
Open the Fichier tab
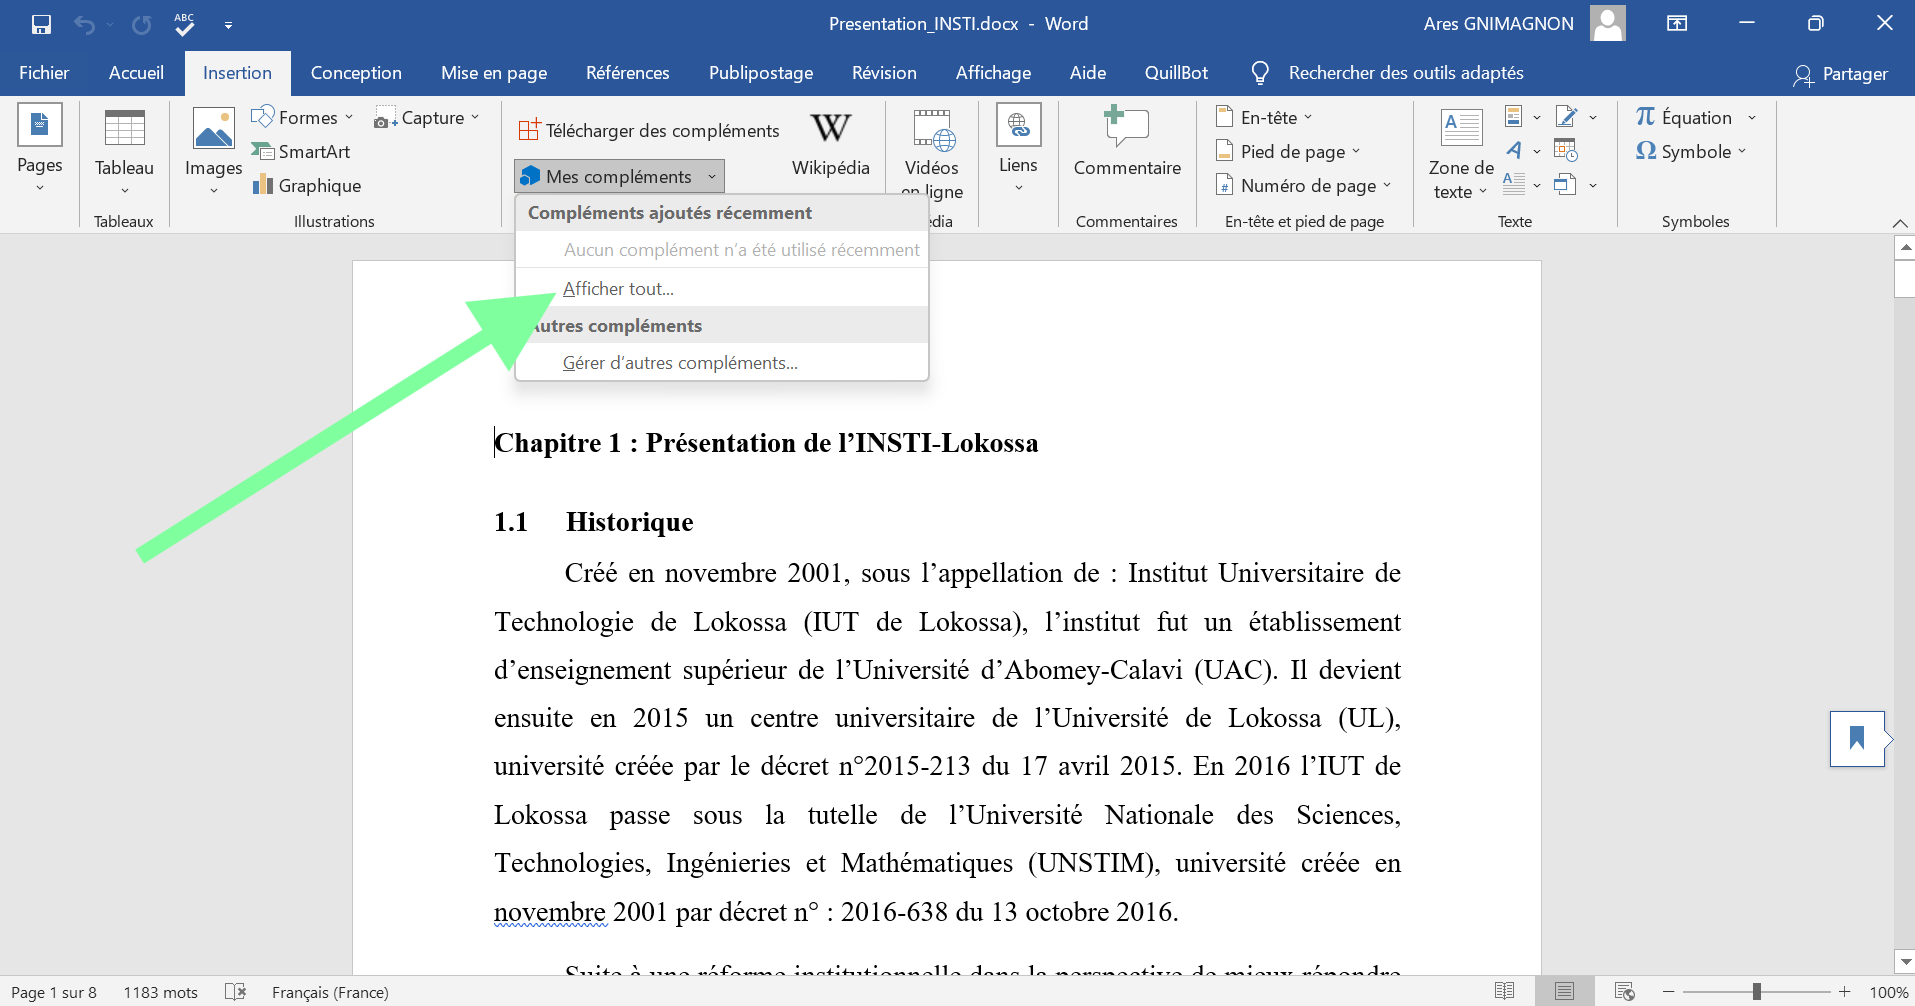tap(44, 73)
